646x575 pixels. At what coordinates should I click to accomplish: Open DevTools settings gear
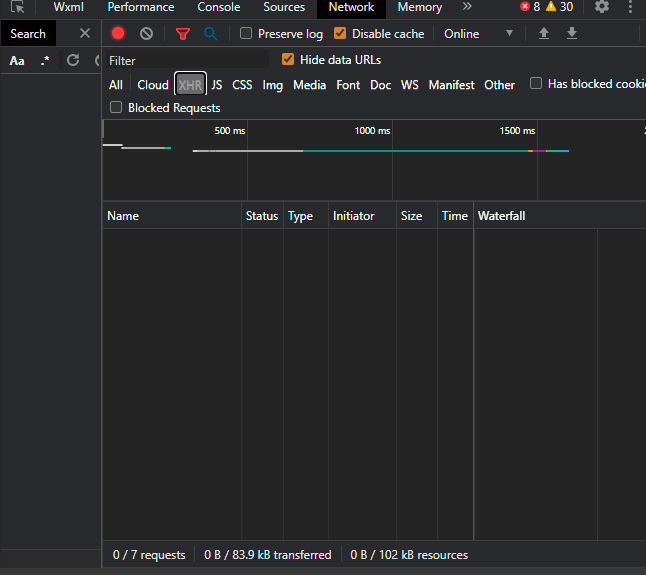(602, 7)
